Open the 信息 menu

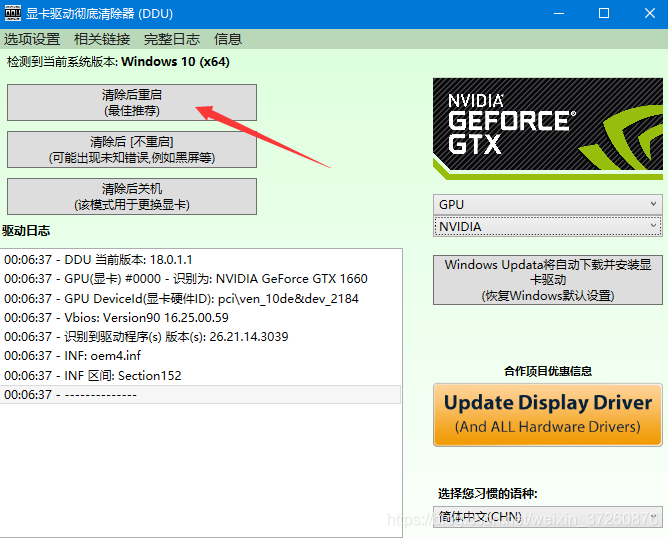[x=228, y=39]
